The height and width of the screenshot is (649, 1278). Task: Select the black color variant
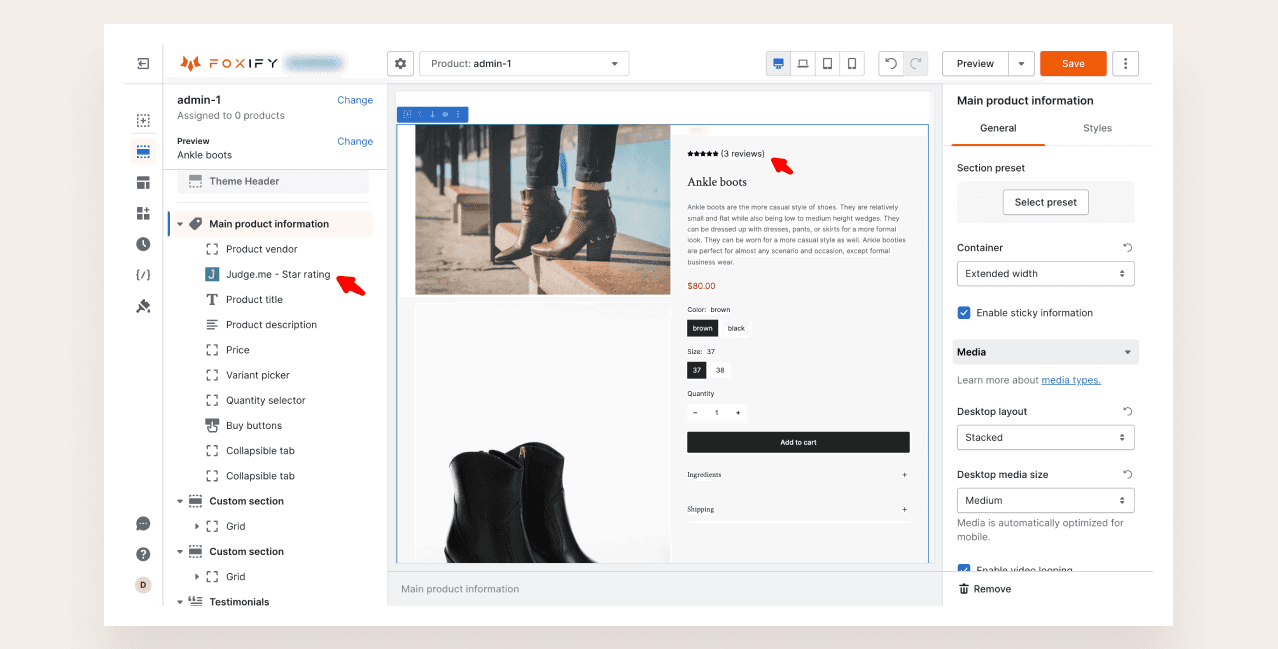tap(736, 328)
